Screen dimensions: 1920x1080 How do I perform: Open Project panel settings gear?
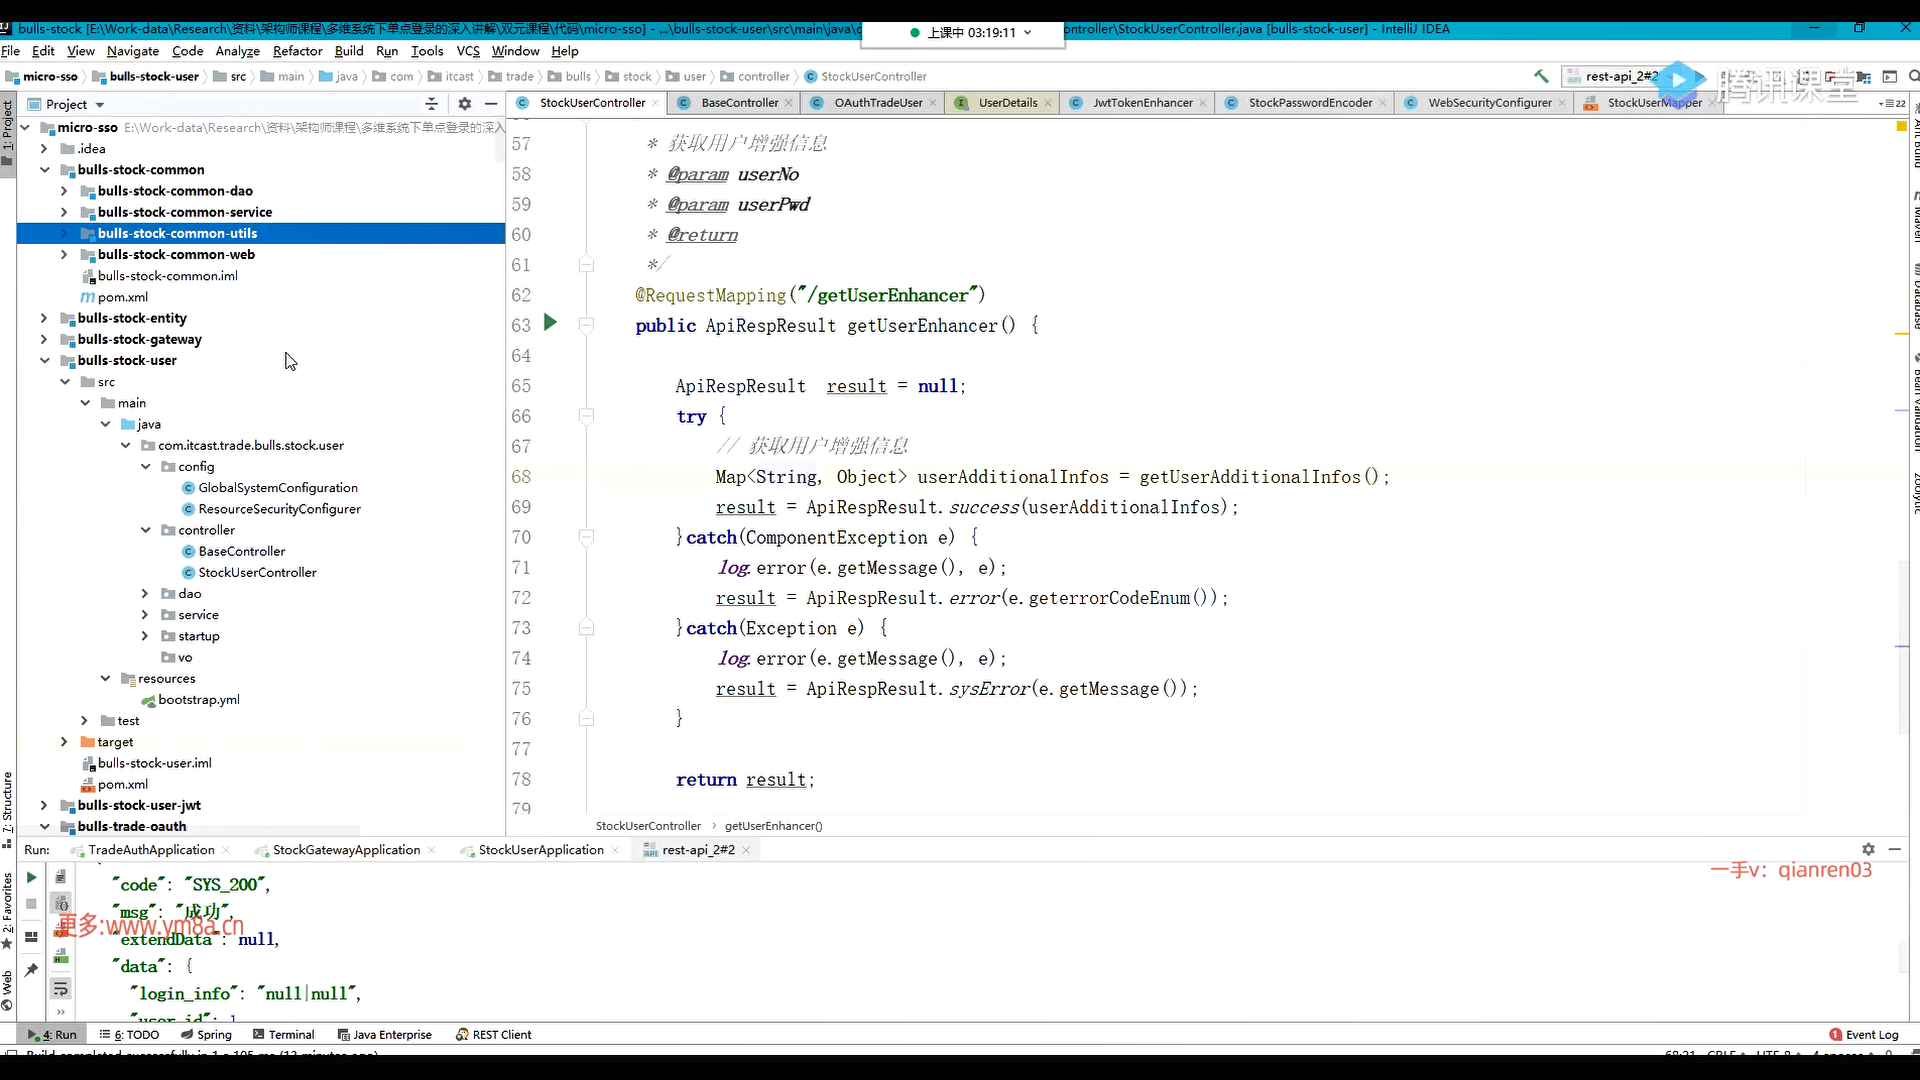[x=464, y=104]
